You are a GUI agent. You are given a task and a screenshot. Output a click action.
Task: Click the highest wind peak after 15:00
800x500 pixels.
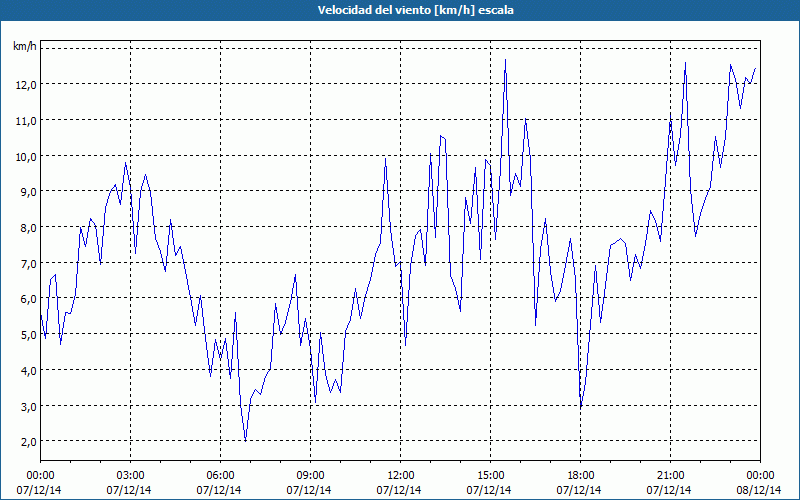tap(505, 60)
